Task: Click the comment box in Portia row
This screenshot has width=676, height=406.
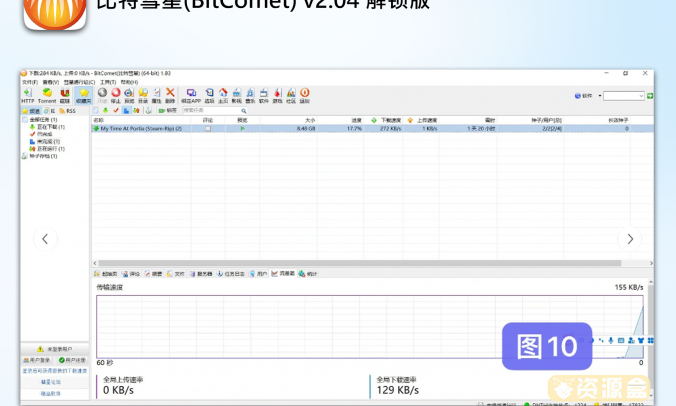Action: click(208, 128)
